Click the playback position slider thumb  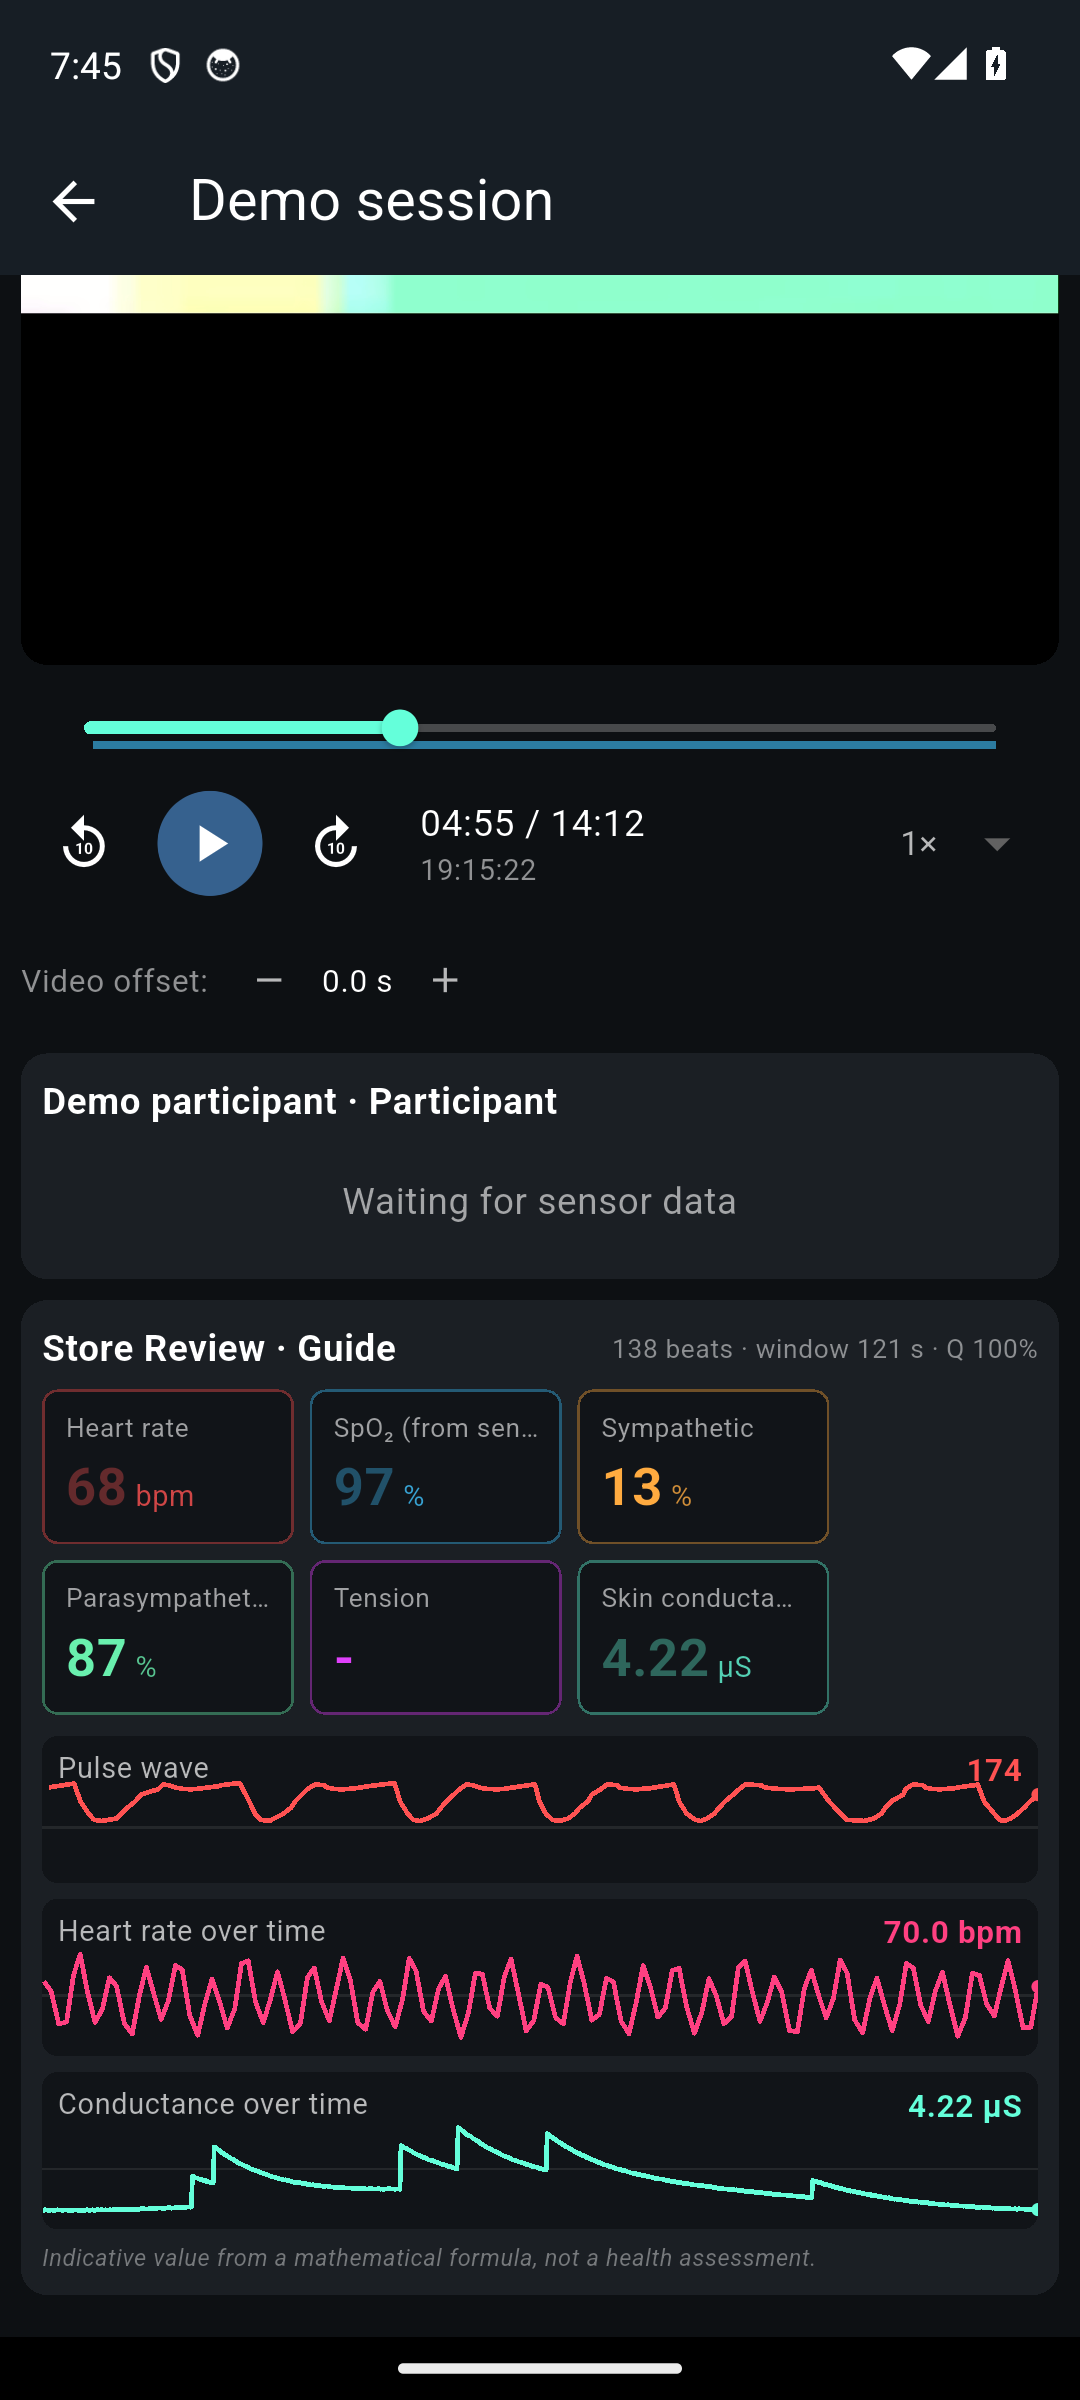click(x=401, y=728)
